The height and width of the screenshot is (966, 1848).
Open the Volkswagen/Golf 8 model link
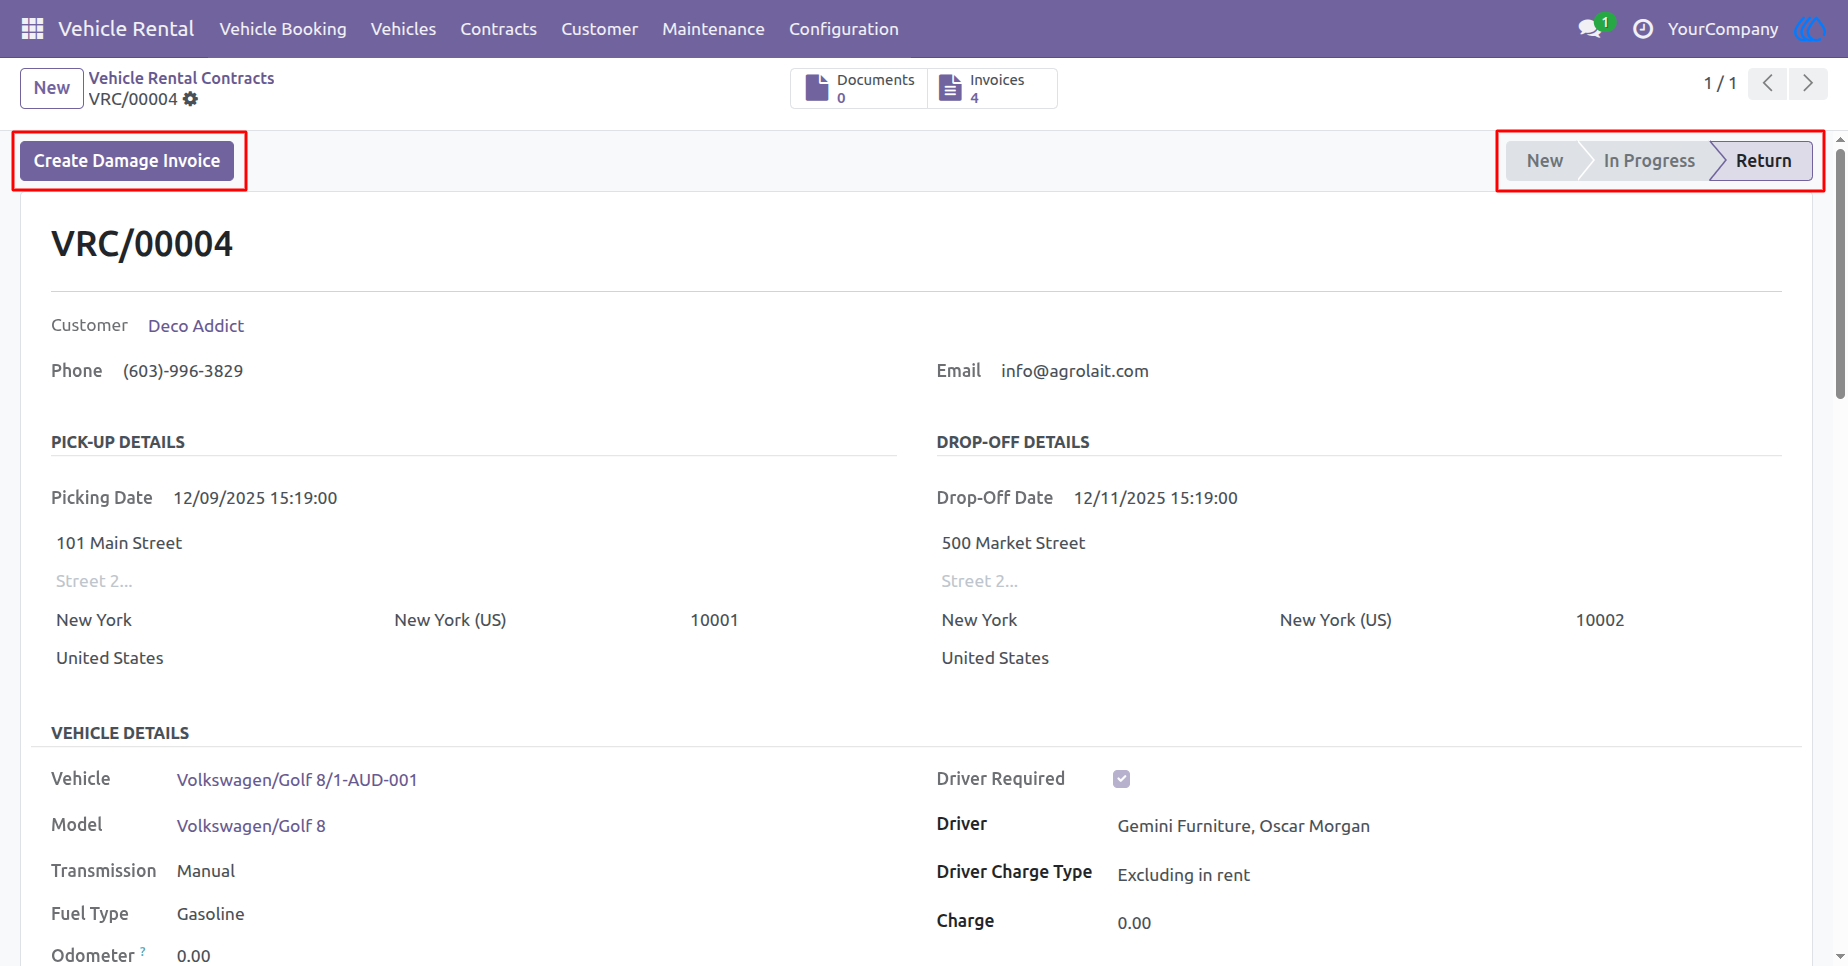[251, 826]
